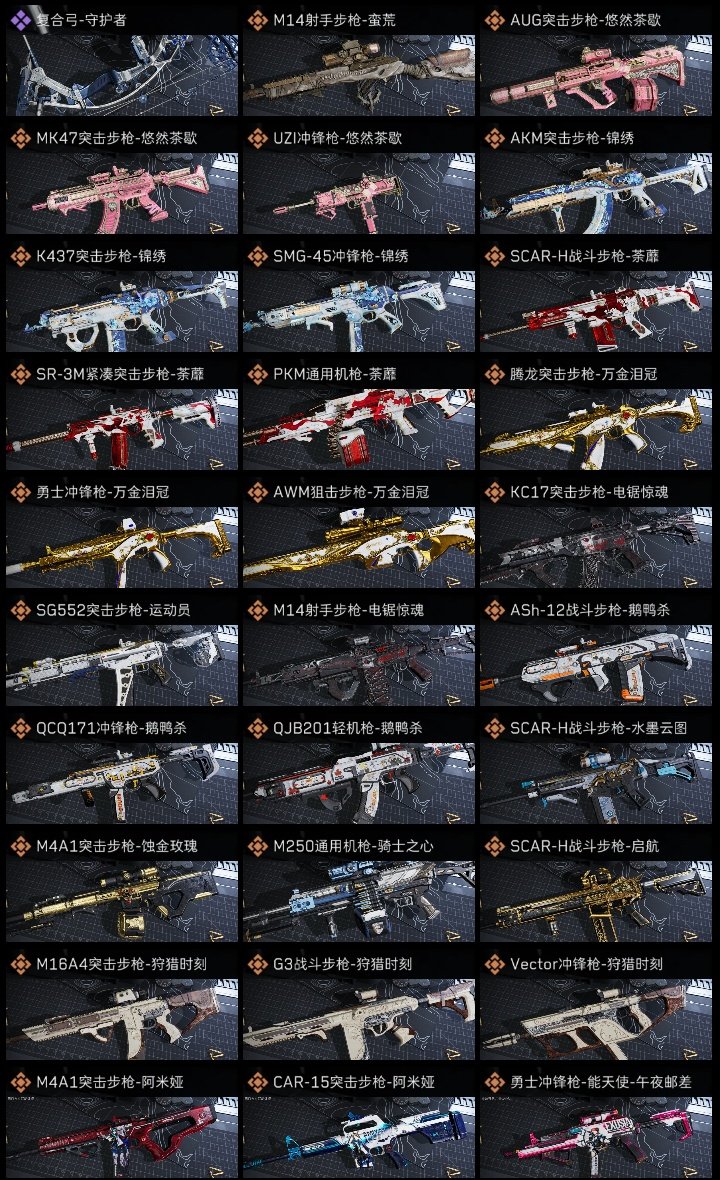Click the rarity icon next to KC17突击步枪-电锯惊魂
The height and width of the screenshot is (1180, 720).
tap(495, 492)
